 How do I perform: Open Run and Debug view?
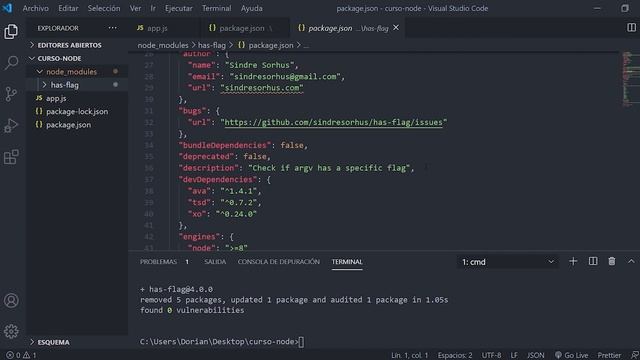pyautogui.click(x=11, y=125)
